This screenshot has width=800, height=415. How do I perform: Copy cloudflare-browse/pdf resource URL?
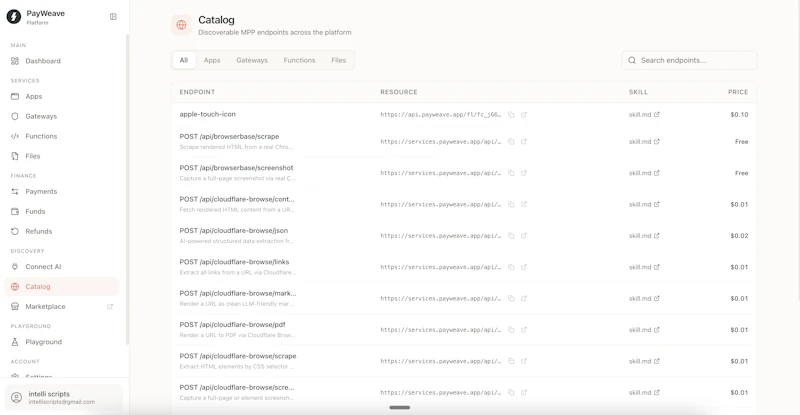pyautogui.click(x=511, y=330)
